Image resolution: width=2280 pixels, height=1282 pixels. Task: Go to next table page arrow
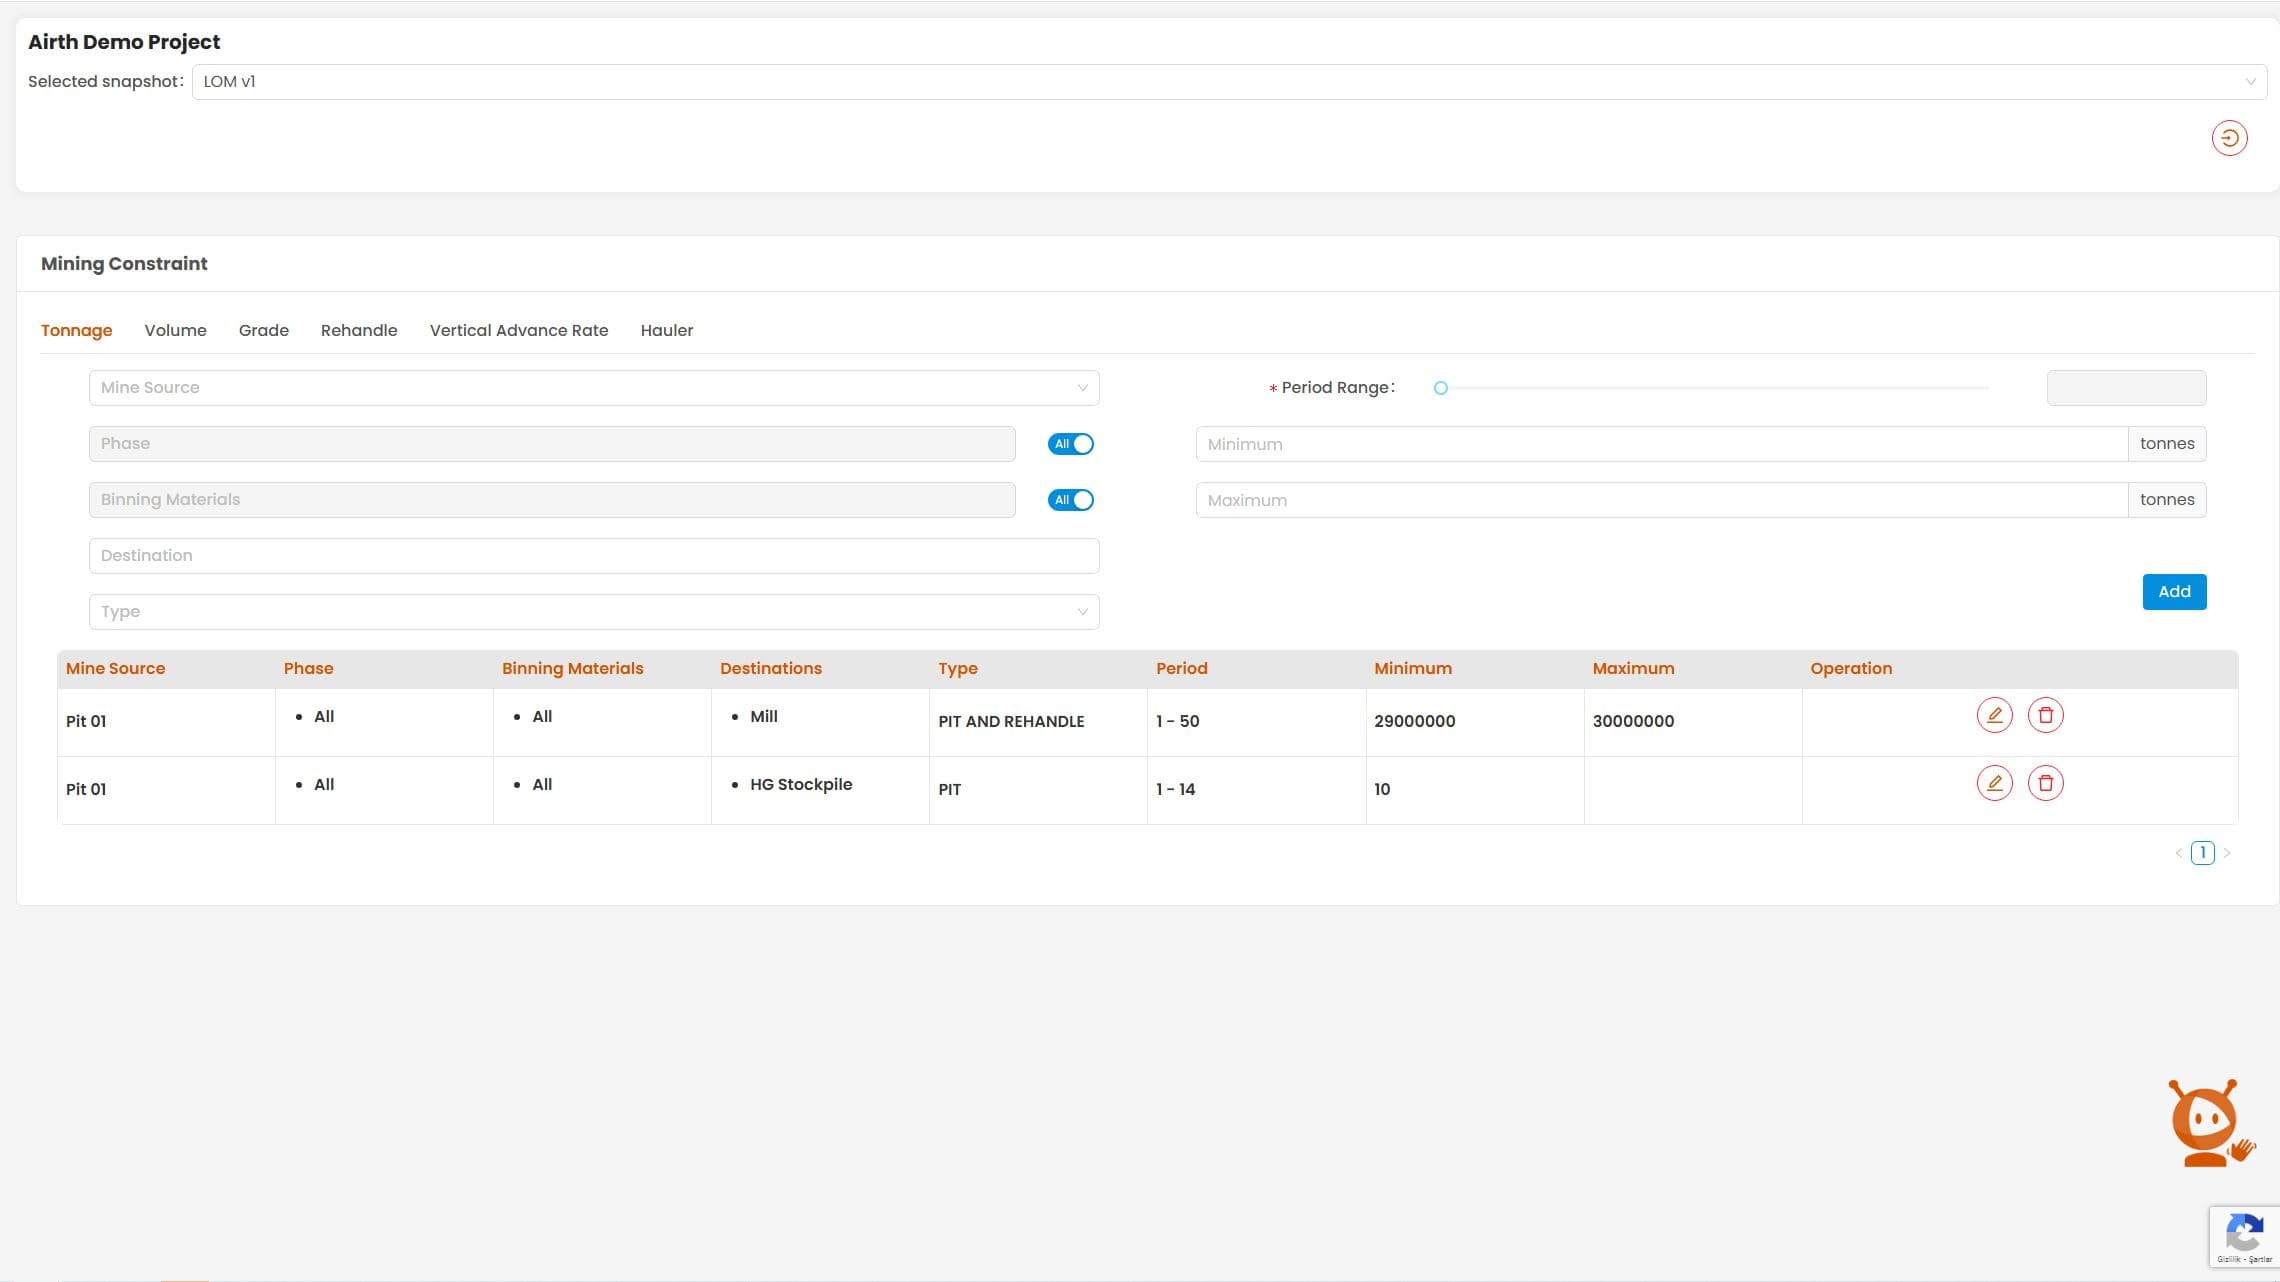[2227, 853]
